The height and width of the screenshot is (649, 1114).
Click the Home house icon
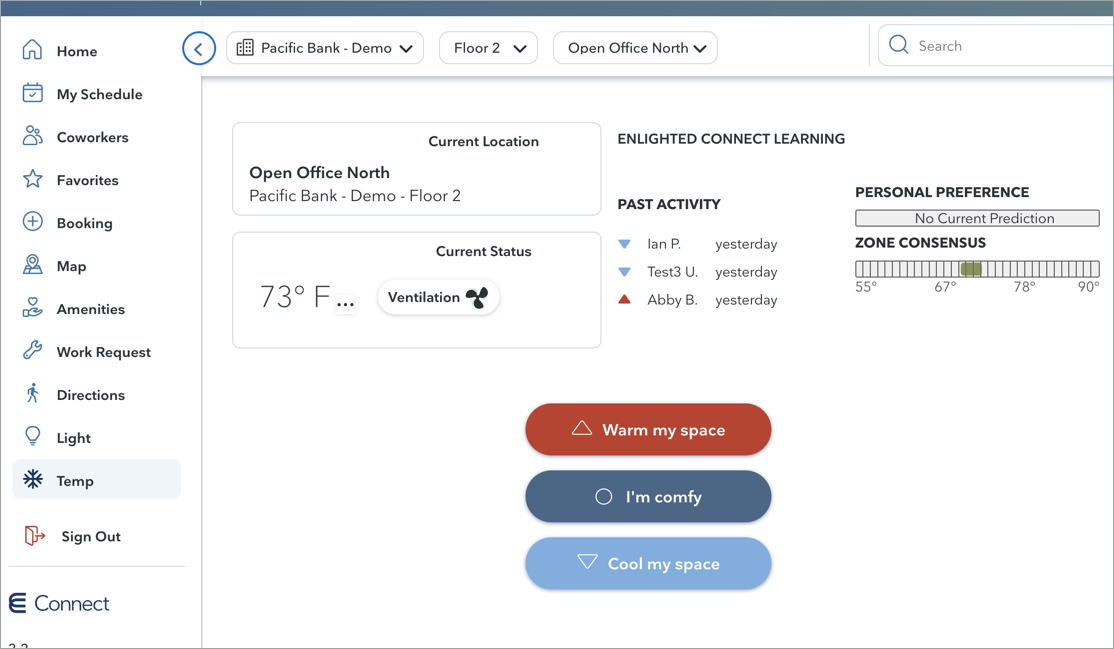coord(32,50)
